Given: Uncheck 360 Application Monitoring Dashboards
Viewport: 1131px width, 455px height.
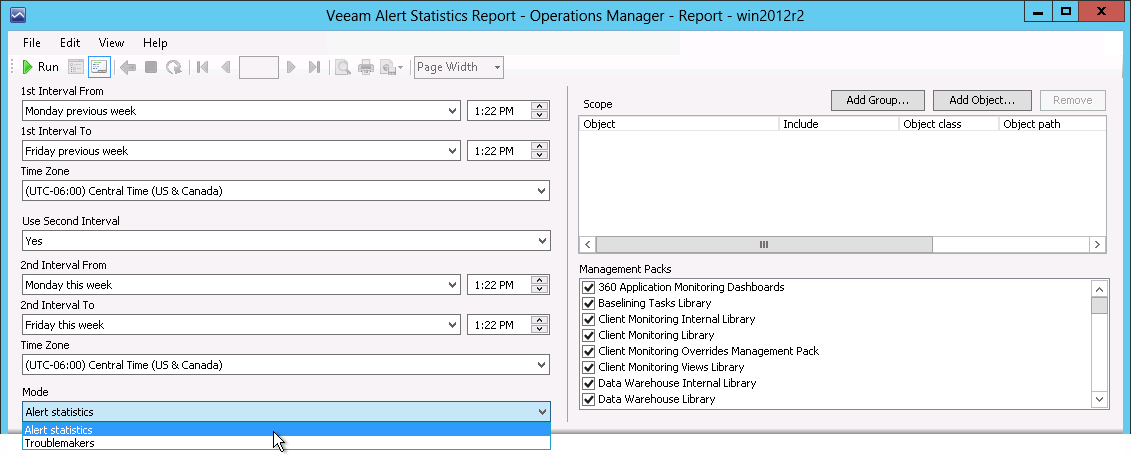Looking at the screenshot, I should (588, 287).
